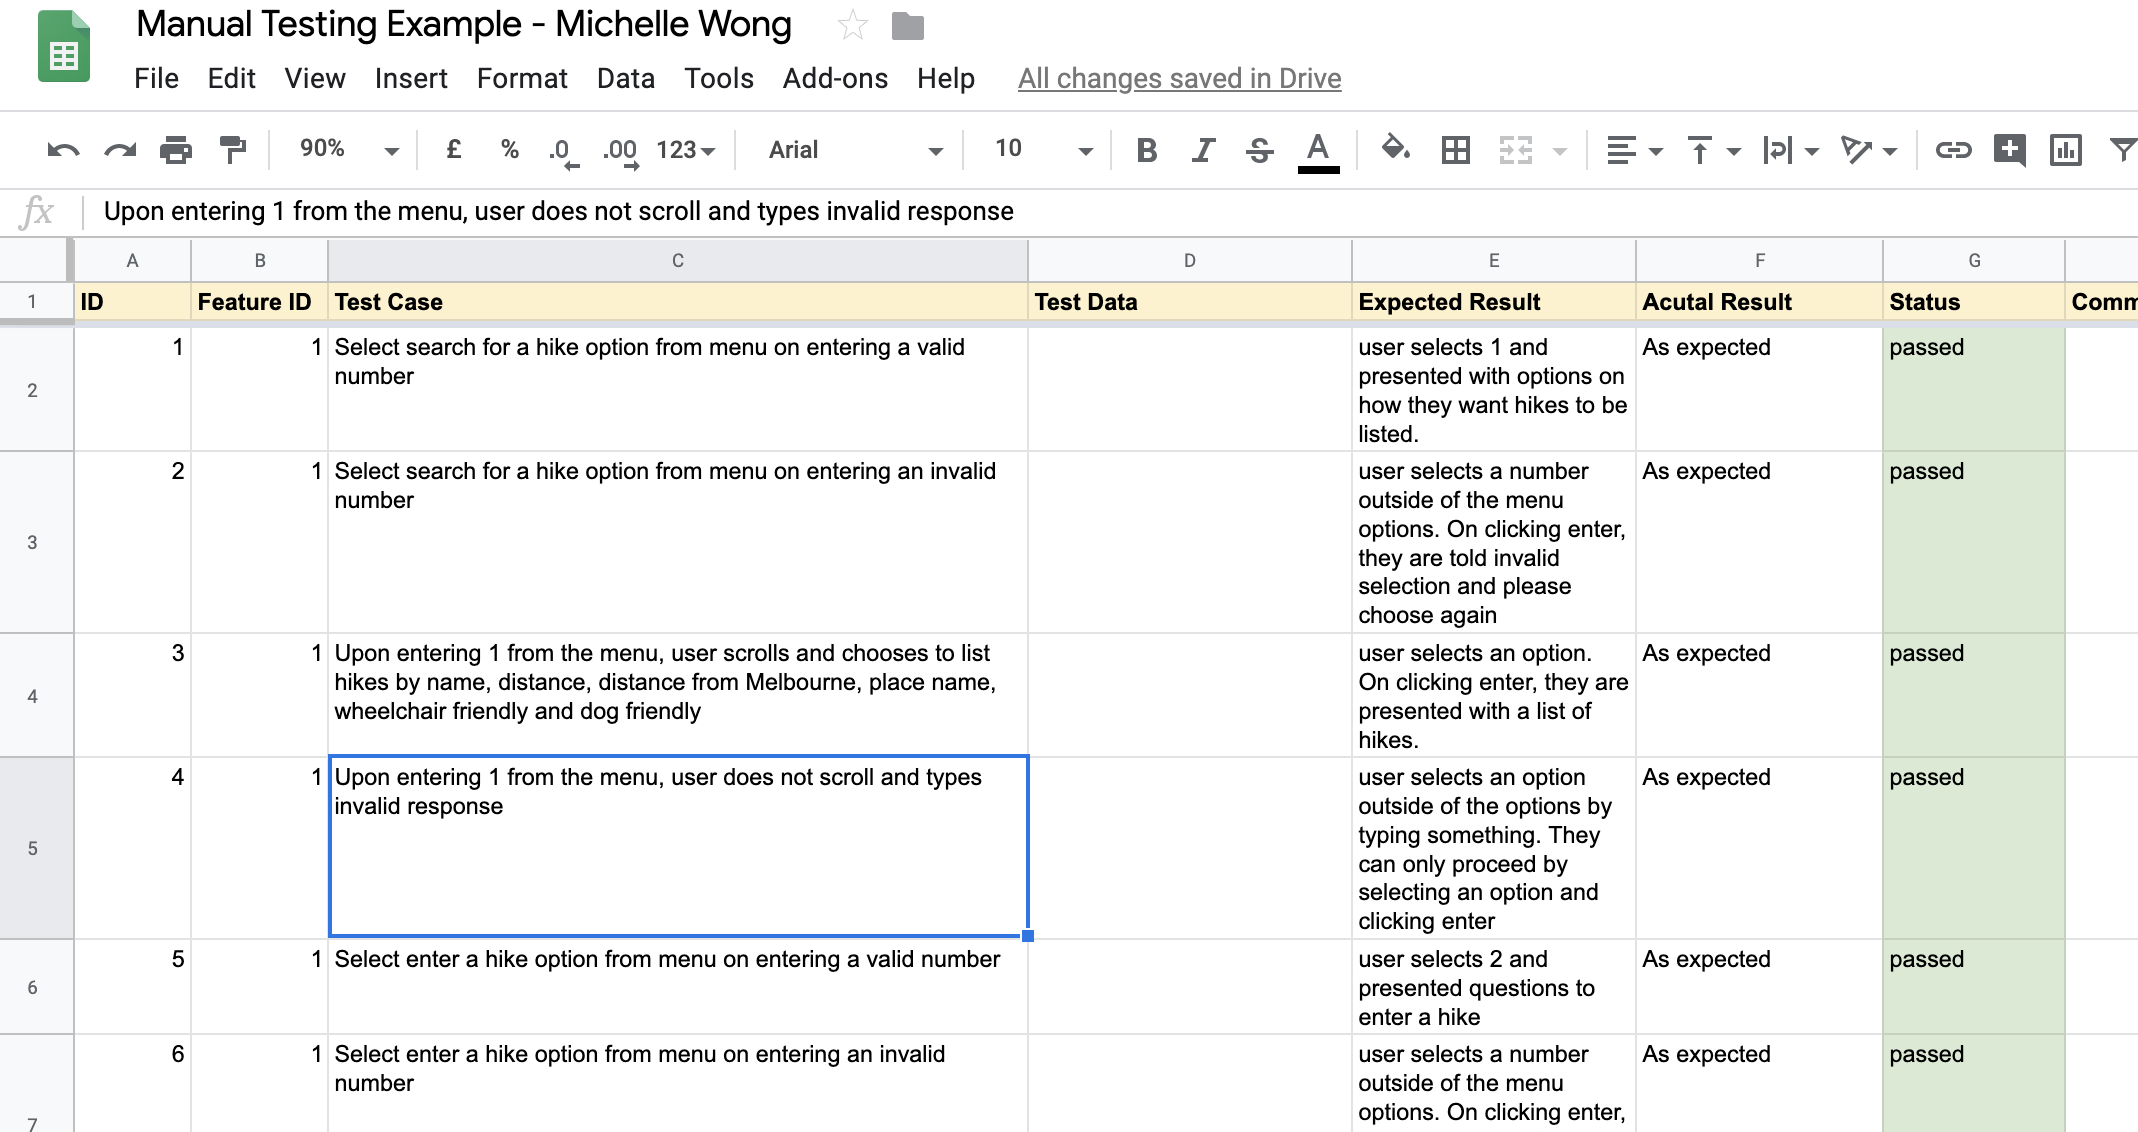Open the 90% zoom dropdown
The image size is (2138, 1132).
pyautogui.click(x=347, y=150)
